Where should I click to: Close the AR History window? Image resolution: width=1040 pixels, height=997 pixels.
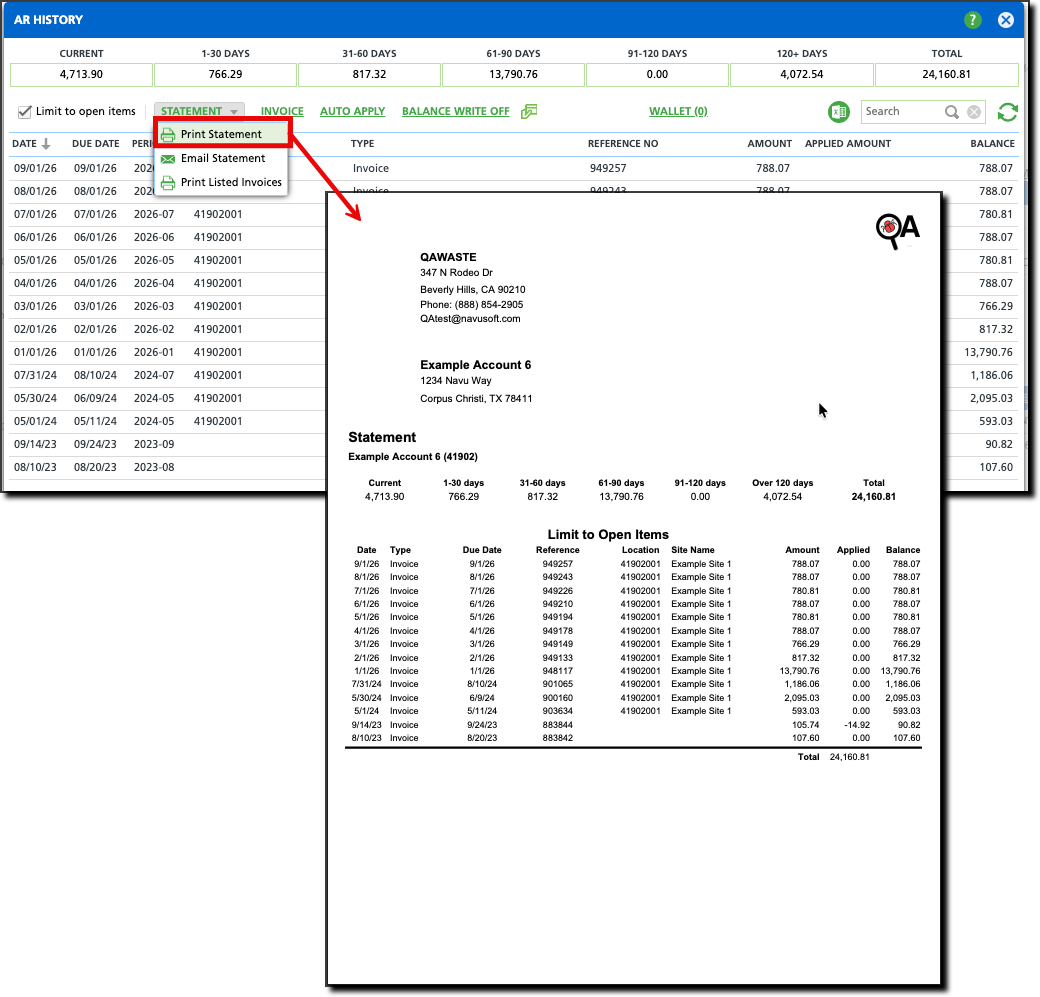(1006, 20)
